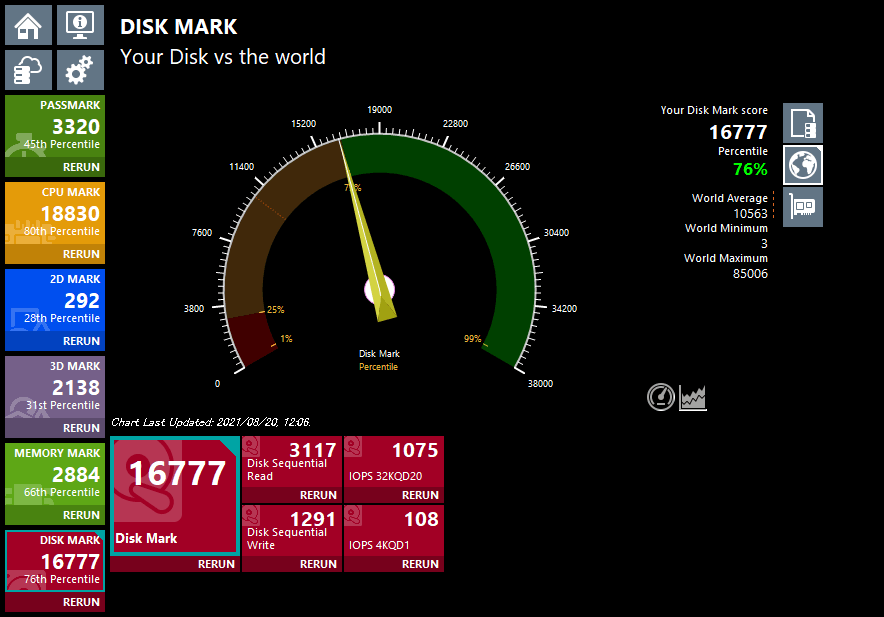Click the World Minimum 3 value
The image size is (884, 617).
pyautogui.click(x=764, y=244)
